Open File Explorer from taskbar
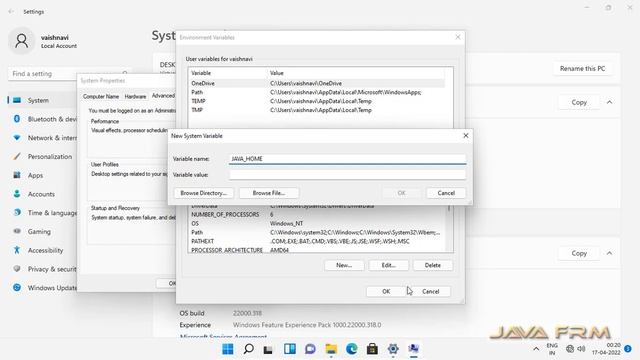640x360 pixels. (x=331, y=349)
